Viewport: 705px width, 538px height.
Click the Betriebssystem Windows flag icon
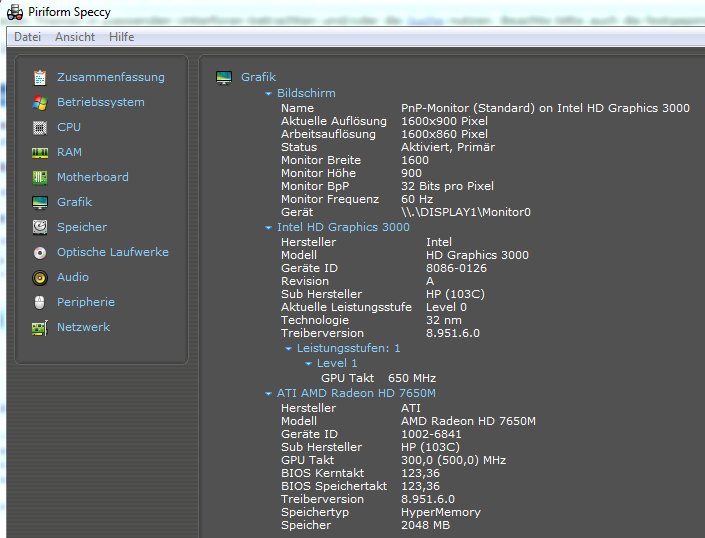tap(40, 103)
